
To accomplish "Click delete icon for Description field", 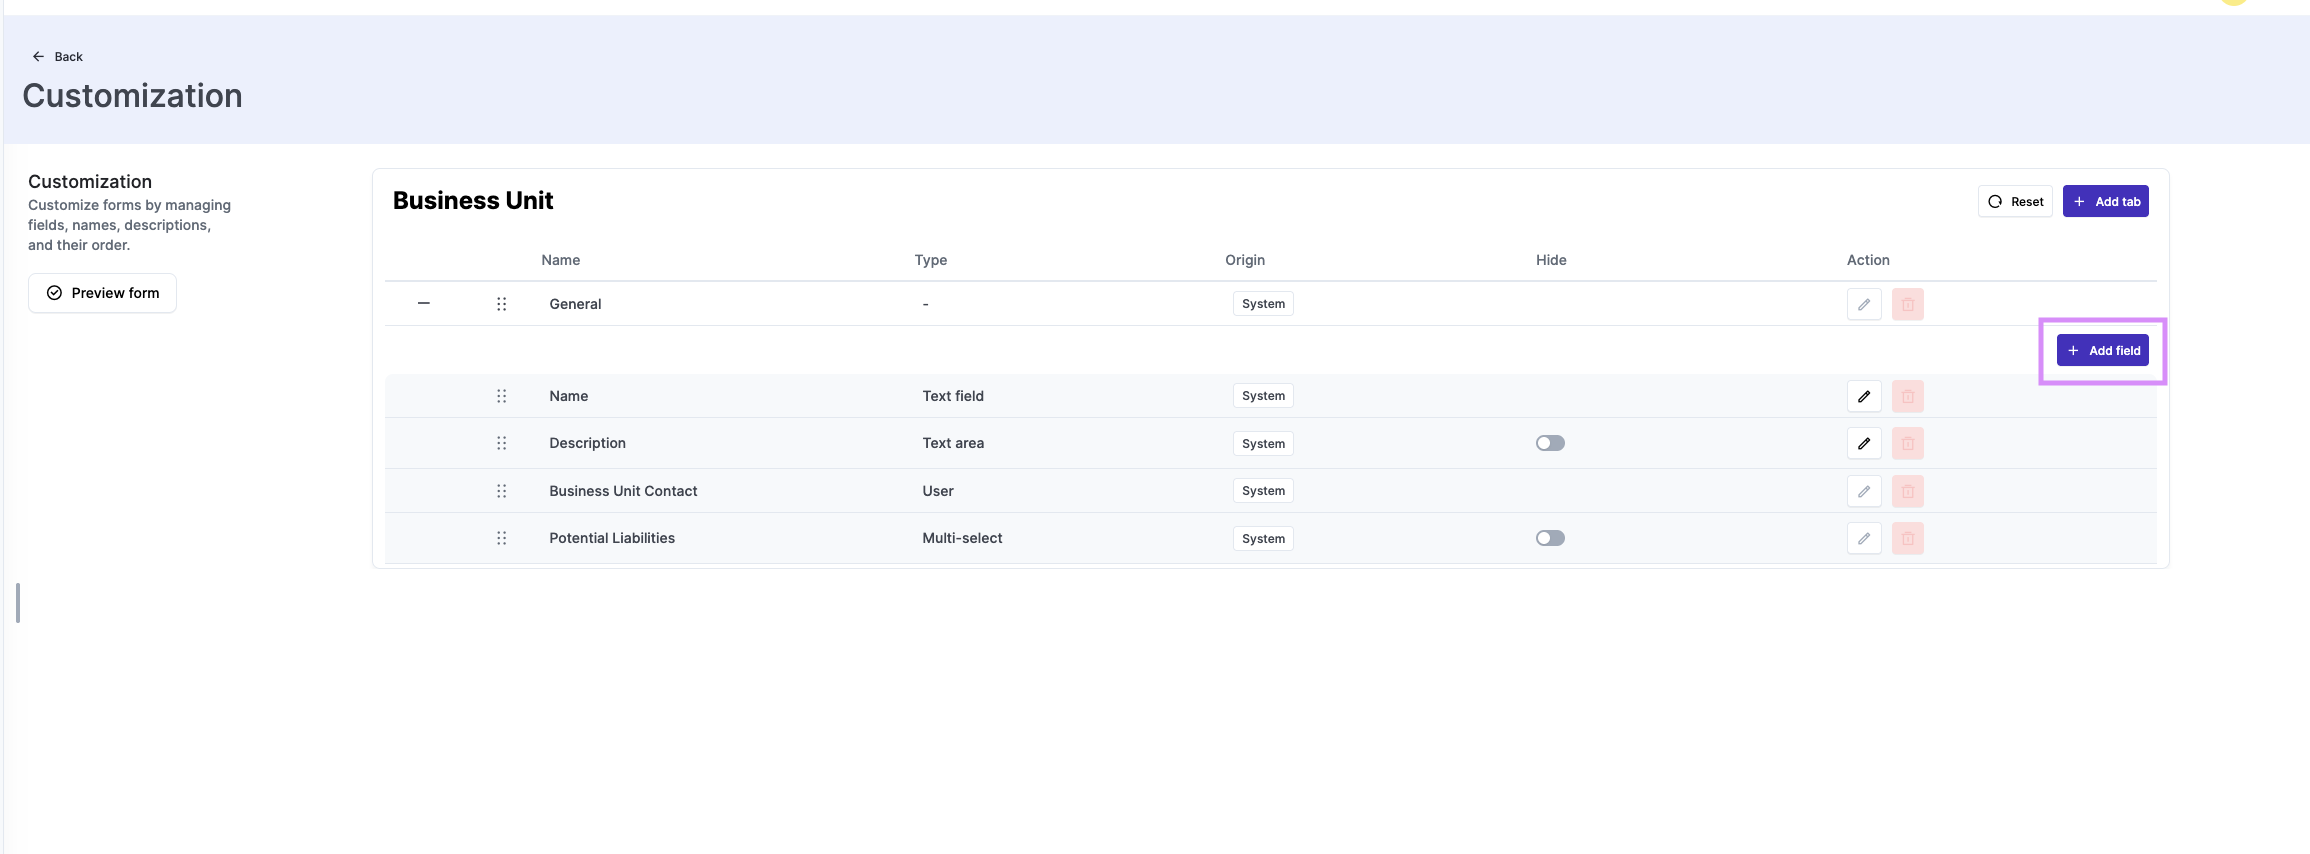I will [x=1907, y=443].
